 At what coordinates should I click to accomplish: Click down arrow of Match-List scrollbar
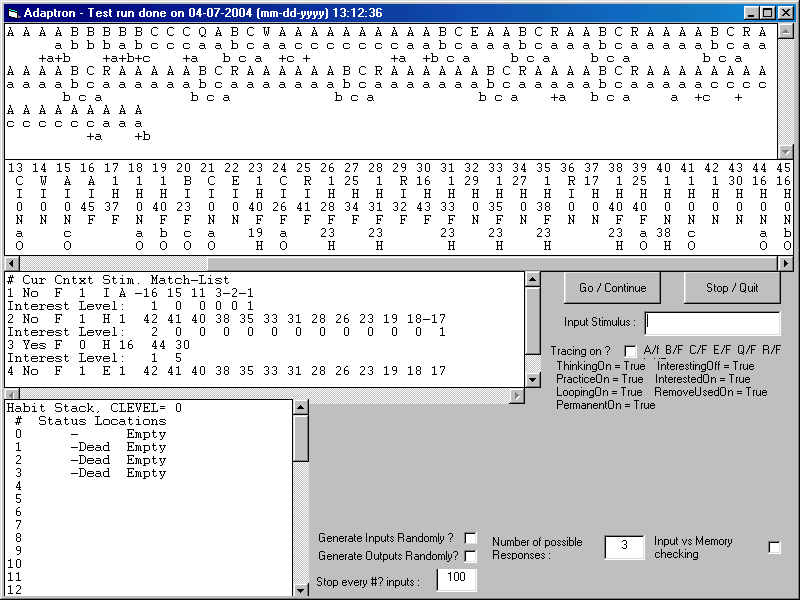click(533, 380)
